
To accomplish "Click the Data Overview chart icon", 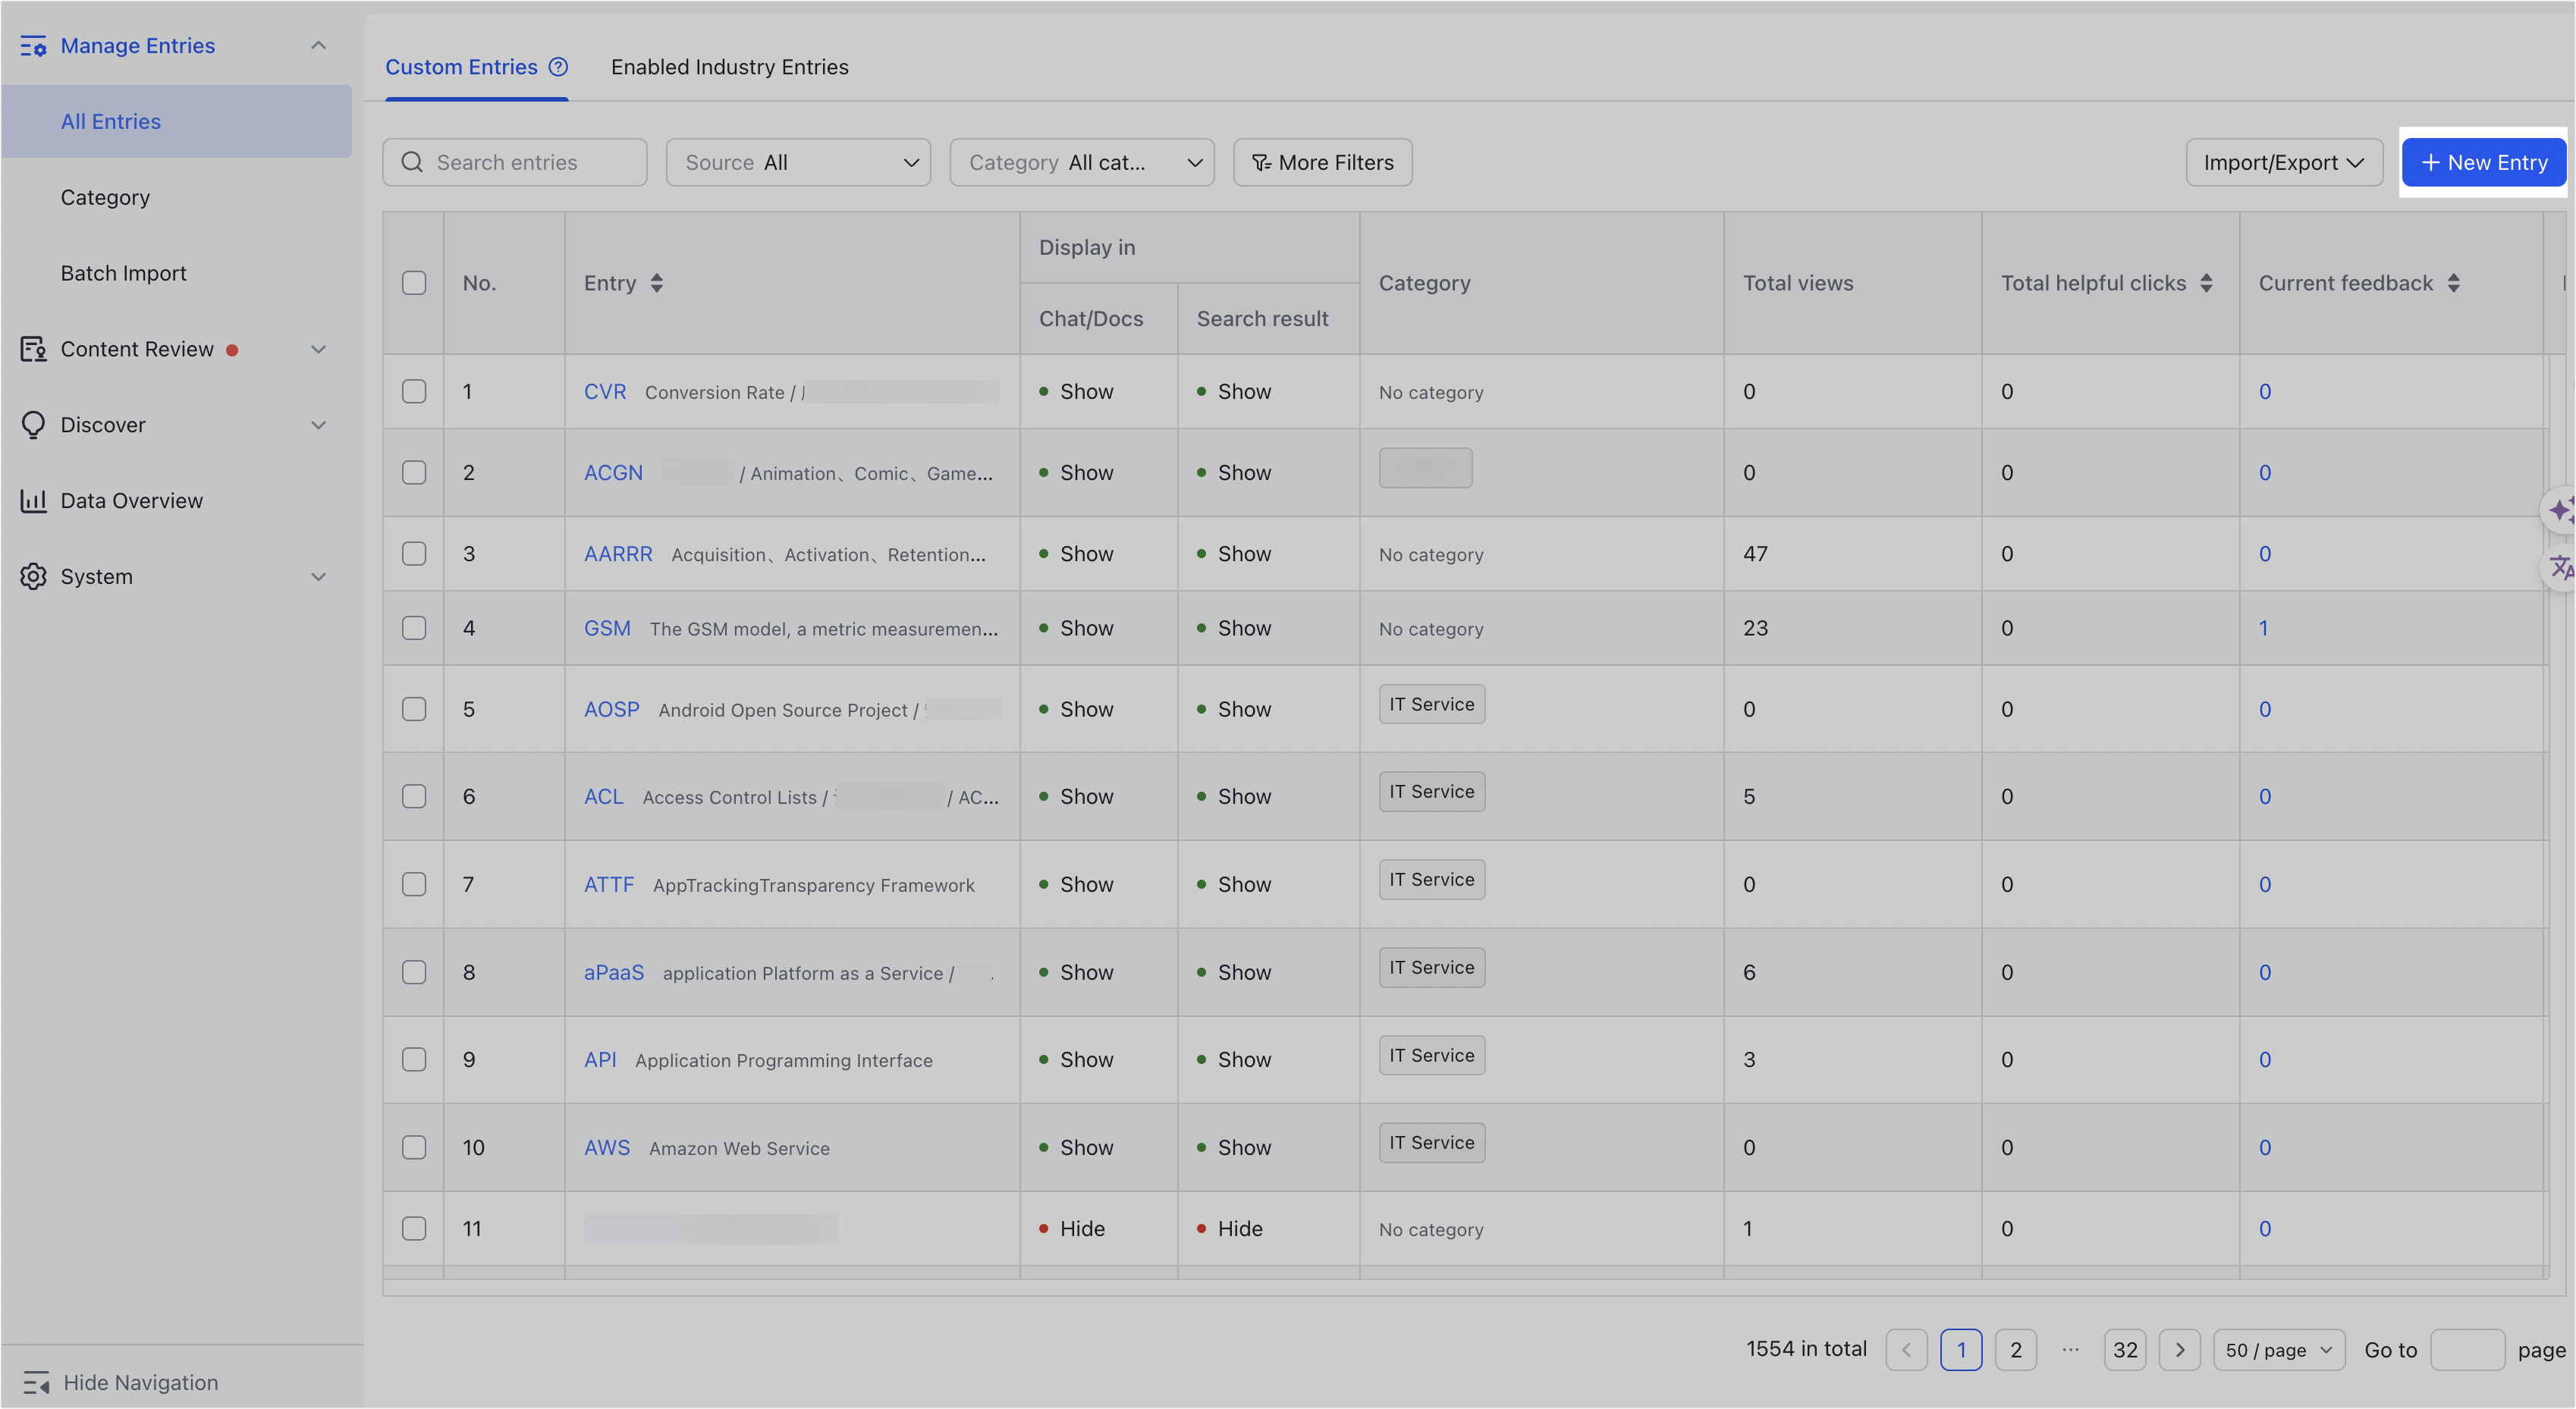I will coord(33,501).
